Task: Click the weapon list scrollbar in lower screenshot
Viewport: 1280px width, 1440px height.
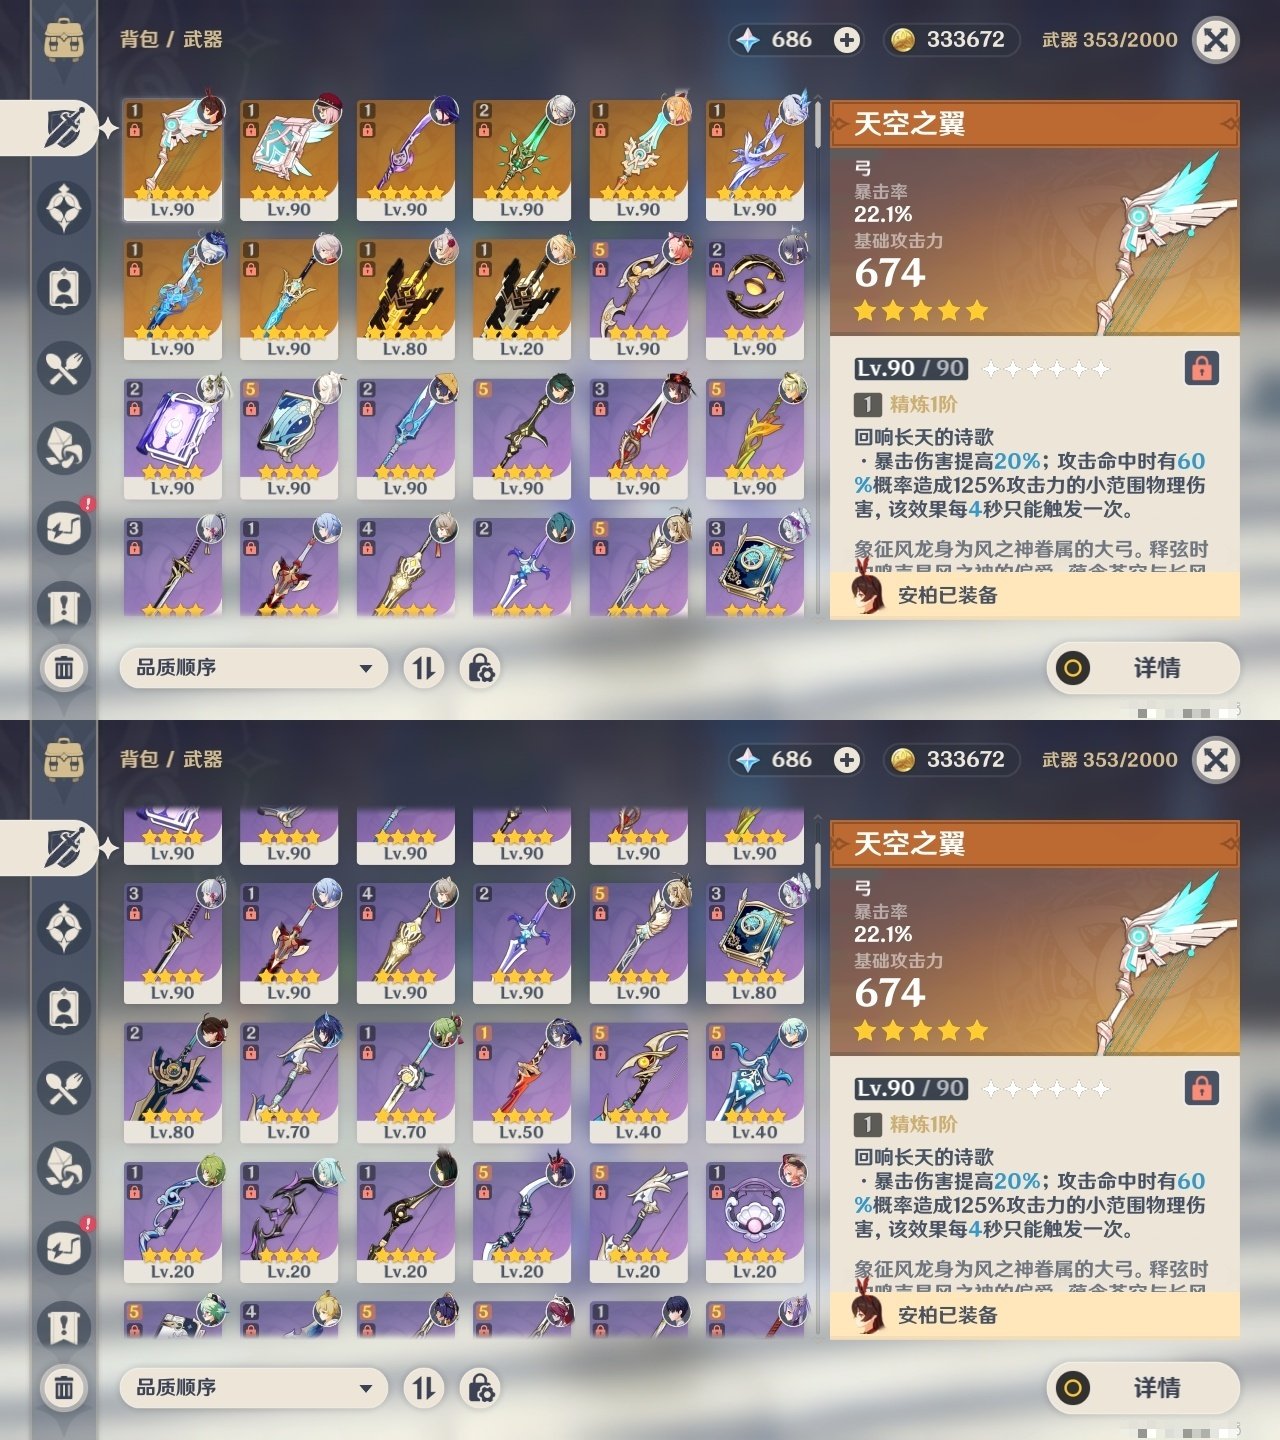Action: pyautogui.click(x=817, y=860)
